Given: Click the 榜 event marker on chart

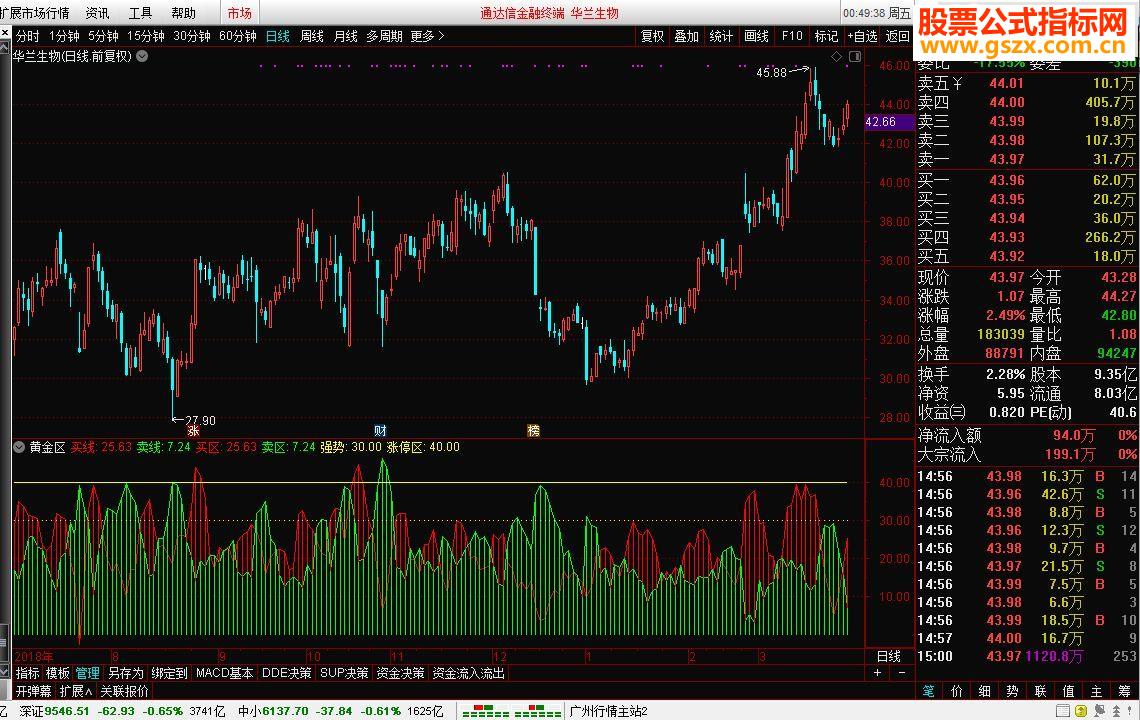Looking at the screenshot, I should tap(534, 431).
